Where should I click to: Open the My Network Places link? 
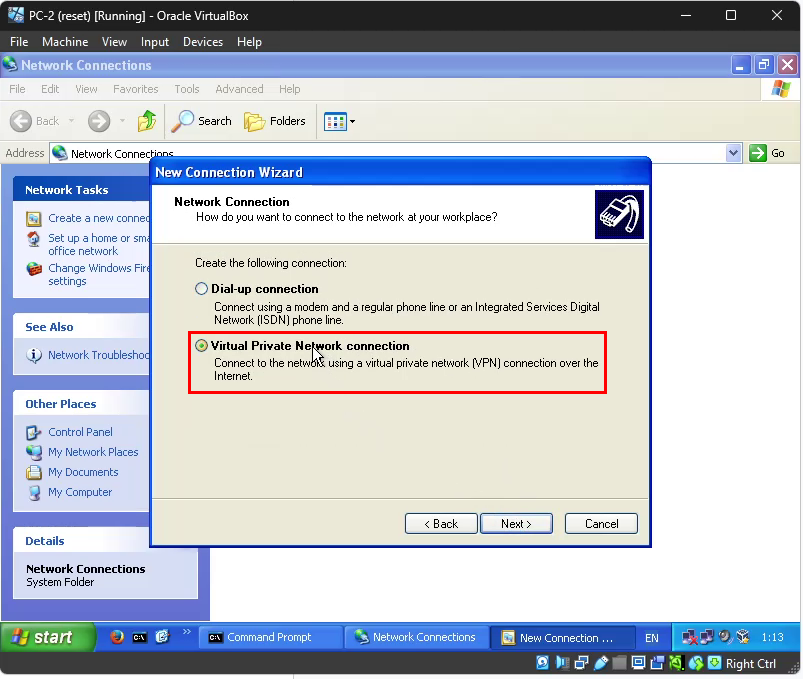(93, 452)
